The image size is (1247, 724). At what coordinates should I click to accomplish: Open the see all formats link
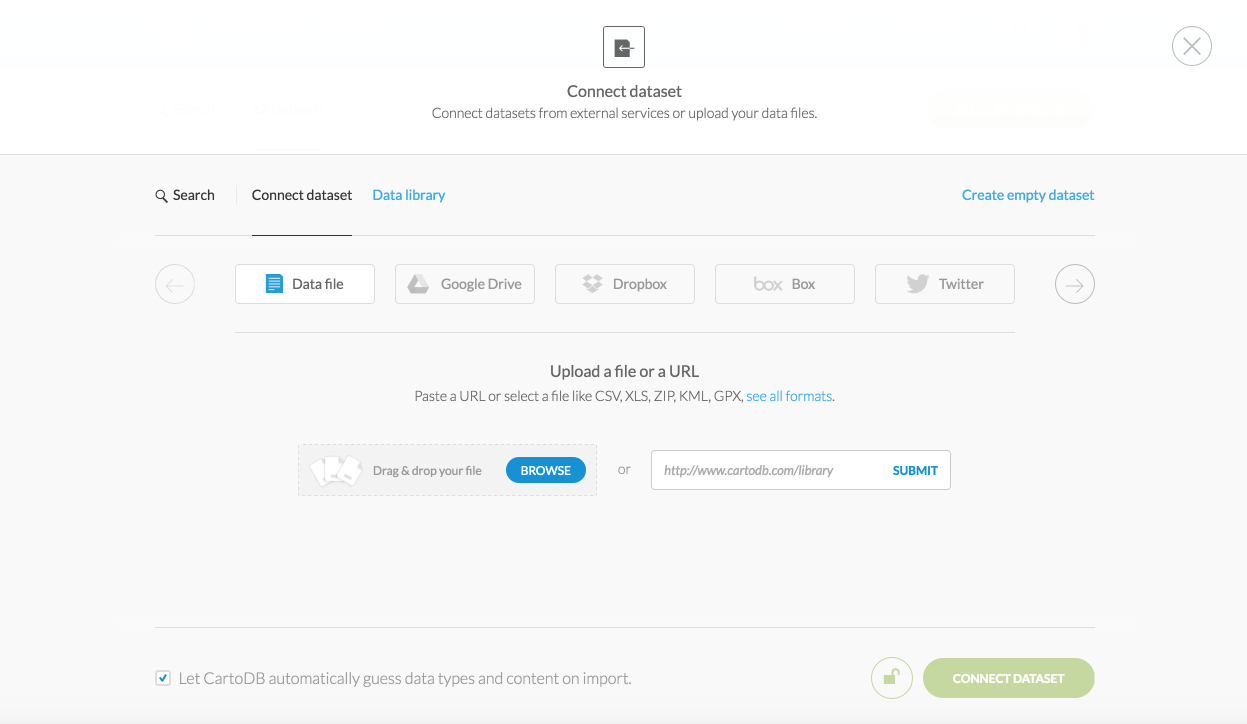[789, 396]
